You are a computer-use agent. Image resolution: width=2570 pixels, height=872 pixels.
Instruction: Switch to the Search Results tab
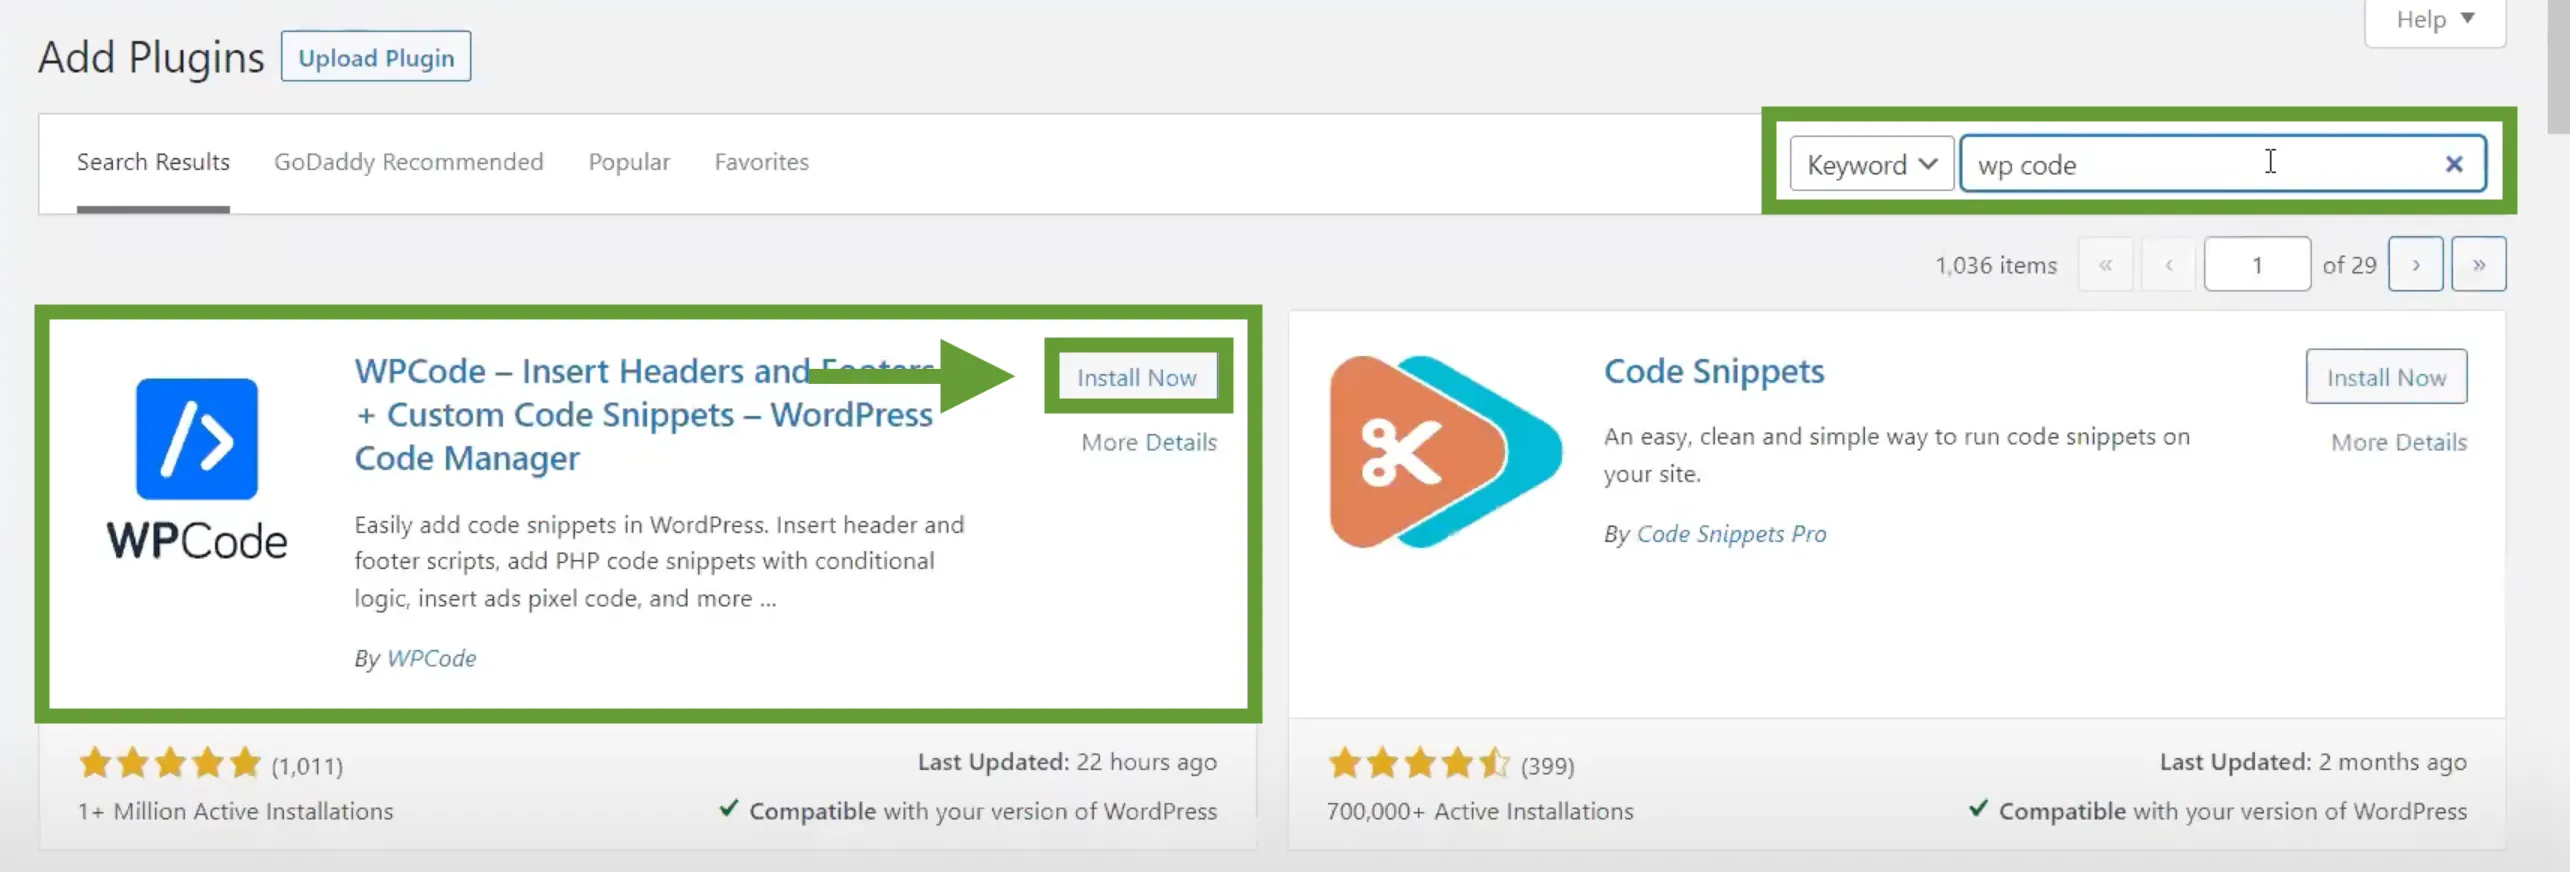153,162
